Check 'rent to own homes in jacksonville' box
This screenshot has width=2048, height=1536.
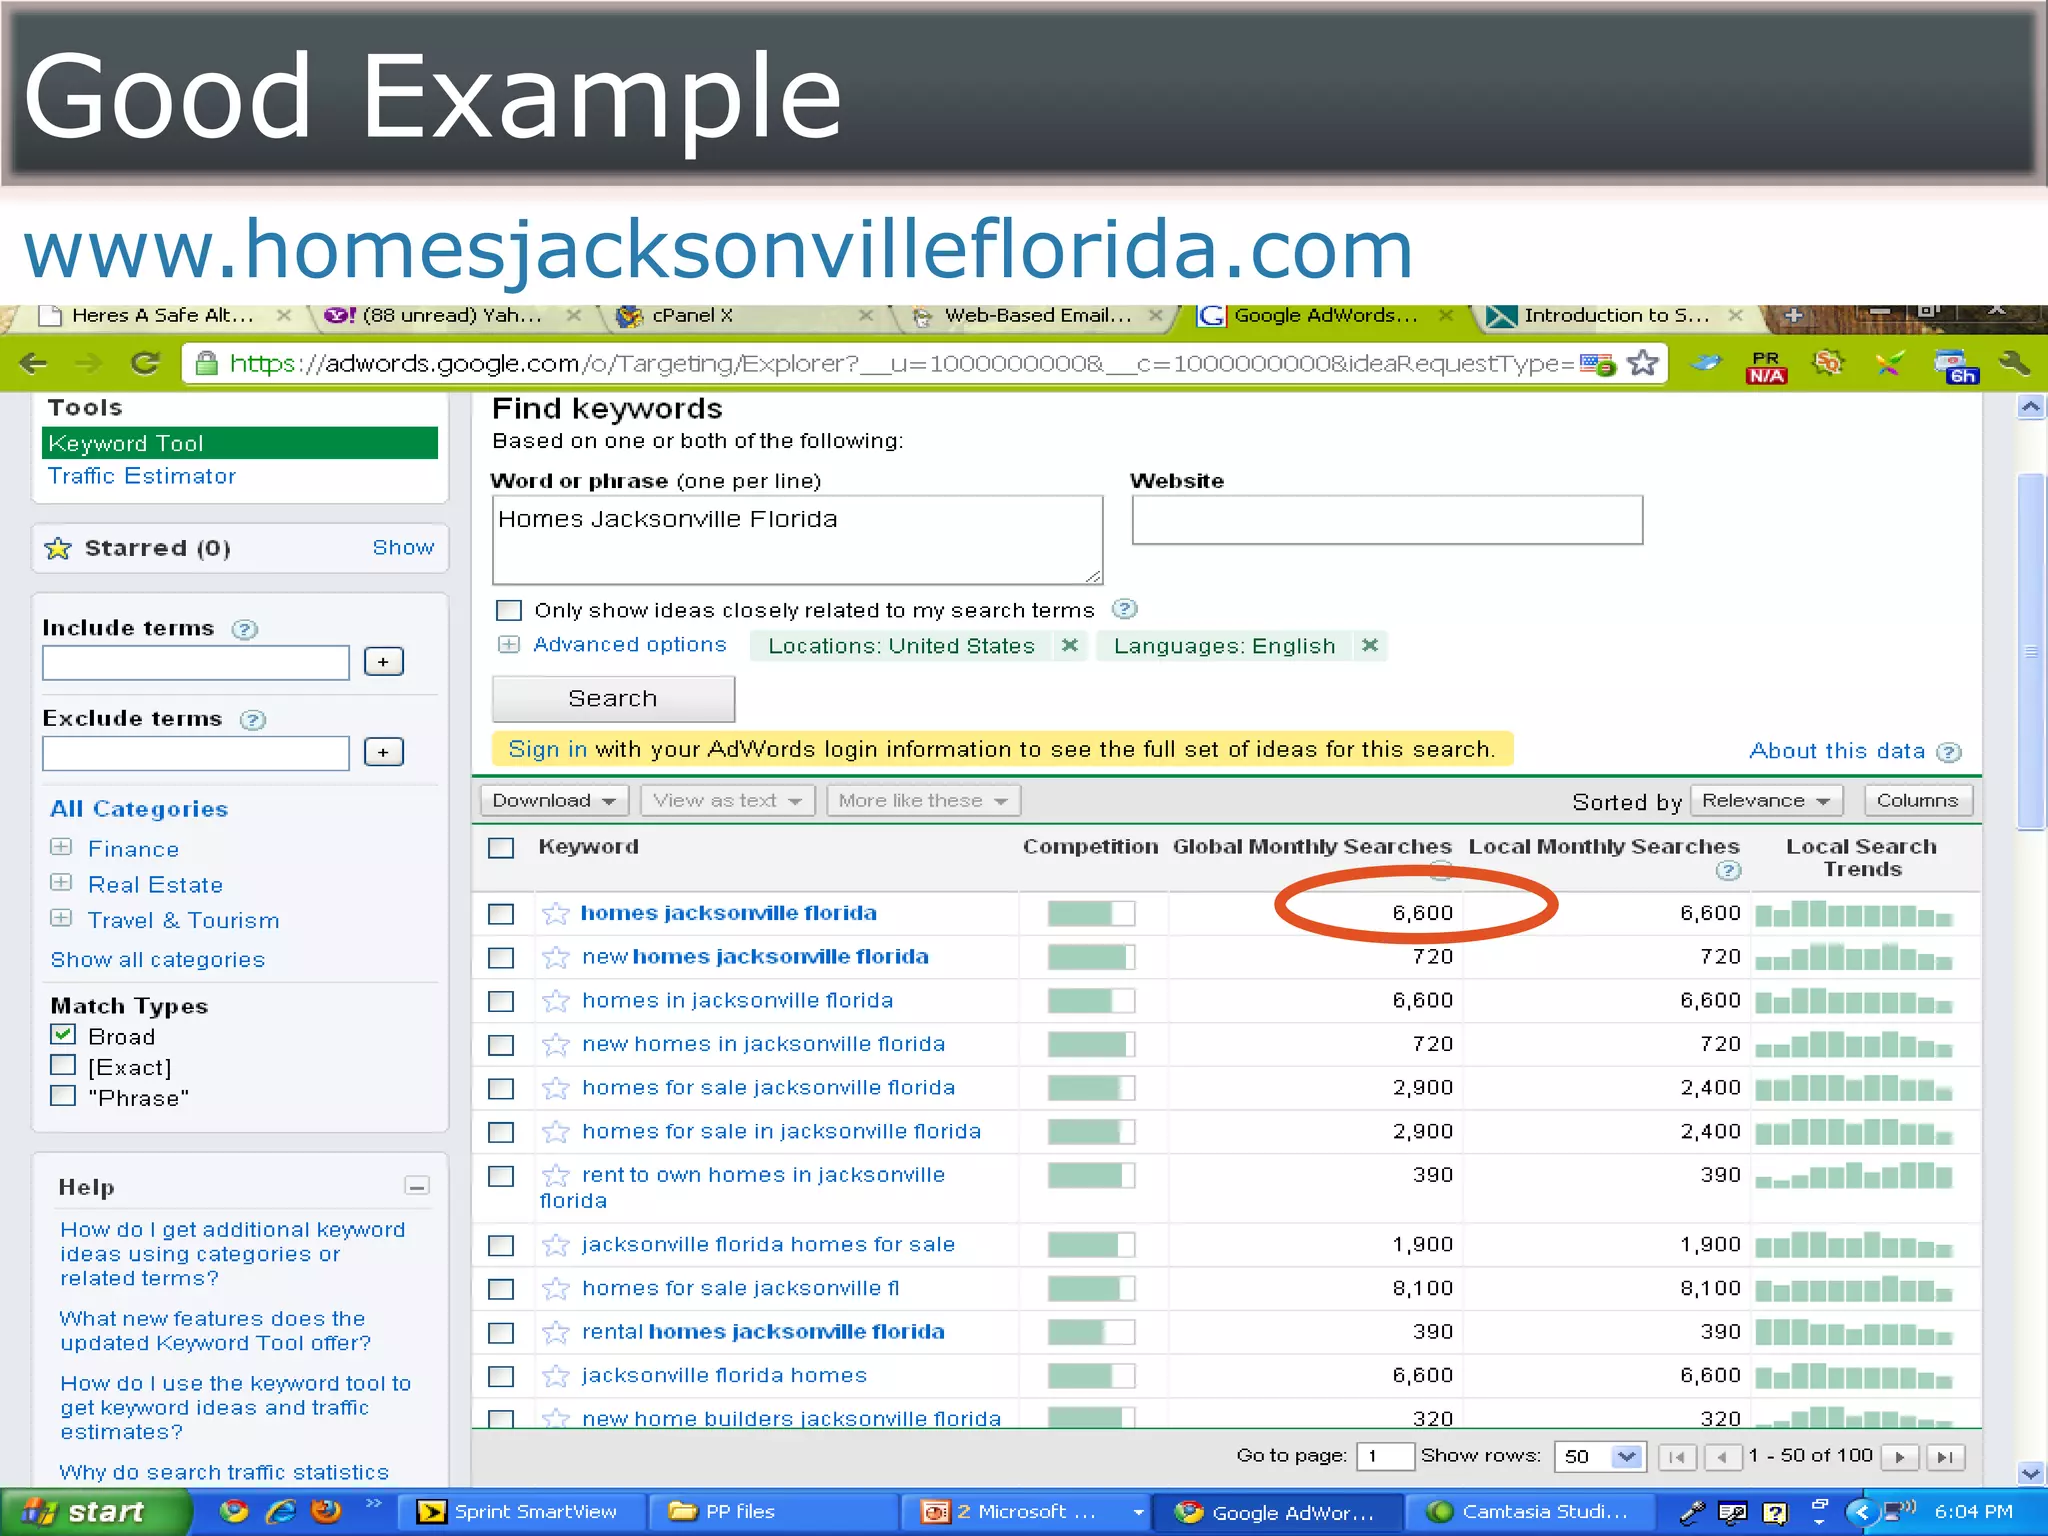[x=501, y=1176]
